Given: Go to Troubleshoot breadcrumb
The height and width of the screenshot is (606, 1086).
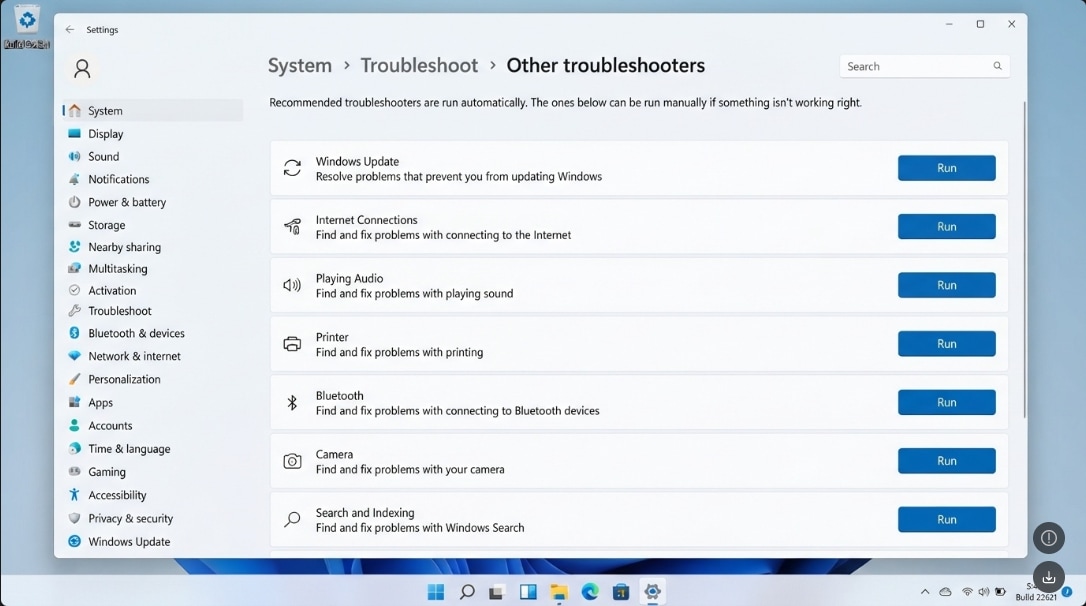Looking at the screenshot, I should [x=419, y=65].
